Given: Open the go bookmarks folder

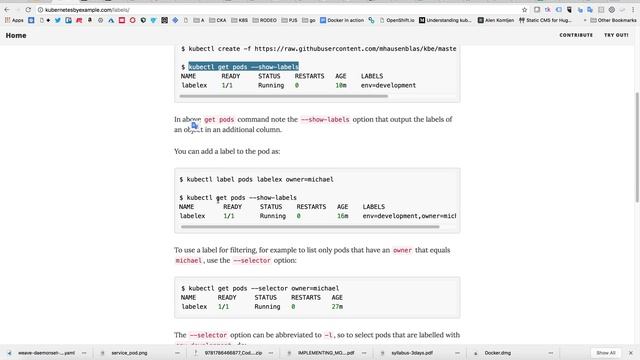Looking at the screenshot, I should coord(309,20).
